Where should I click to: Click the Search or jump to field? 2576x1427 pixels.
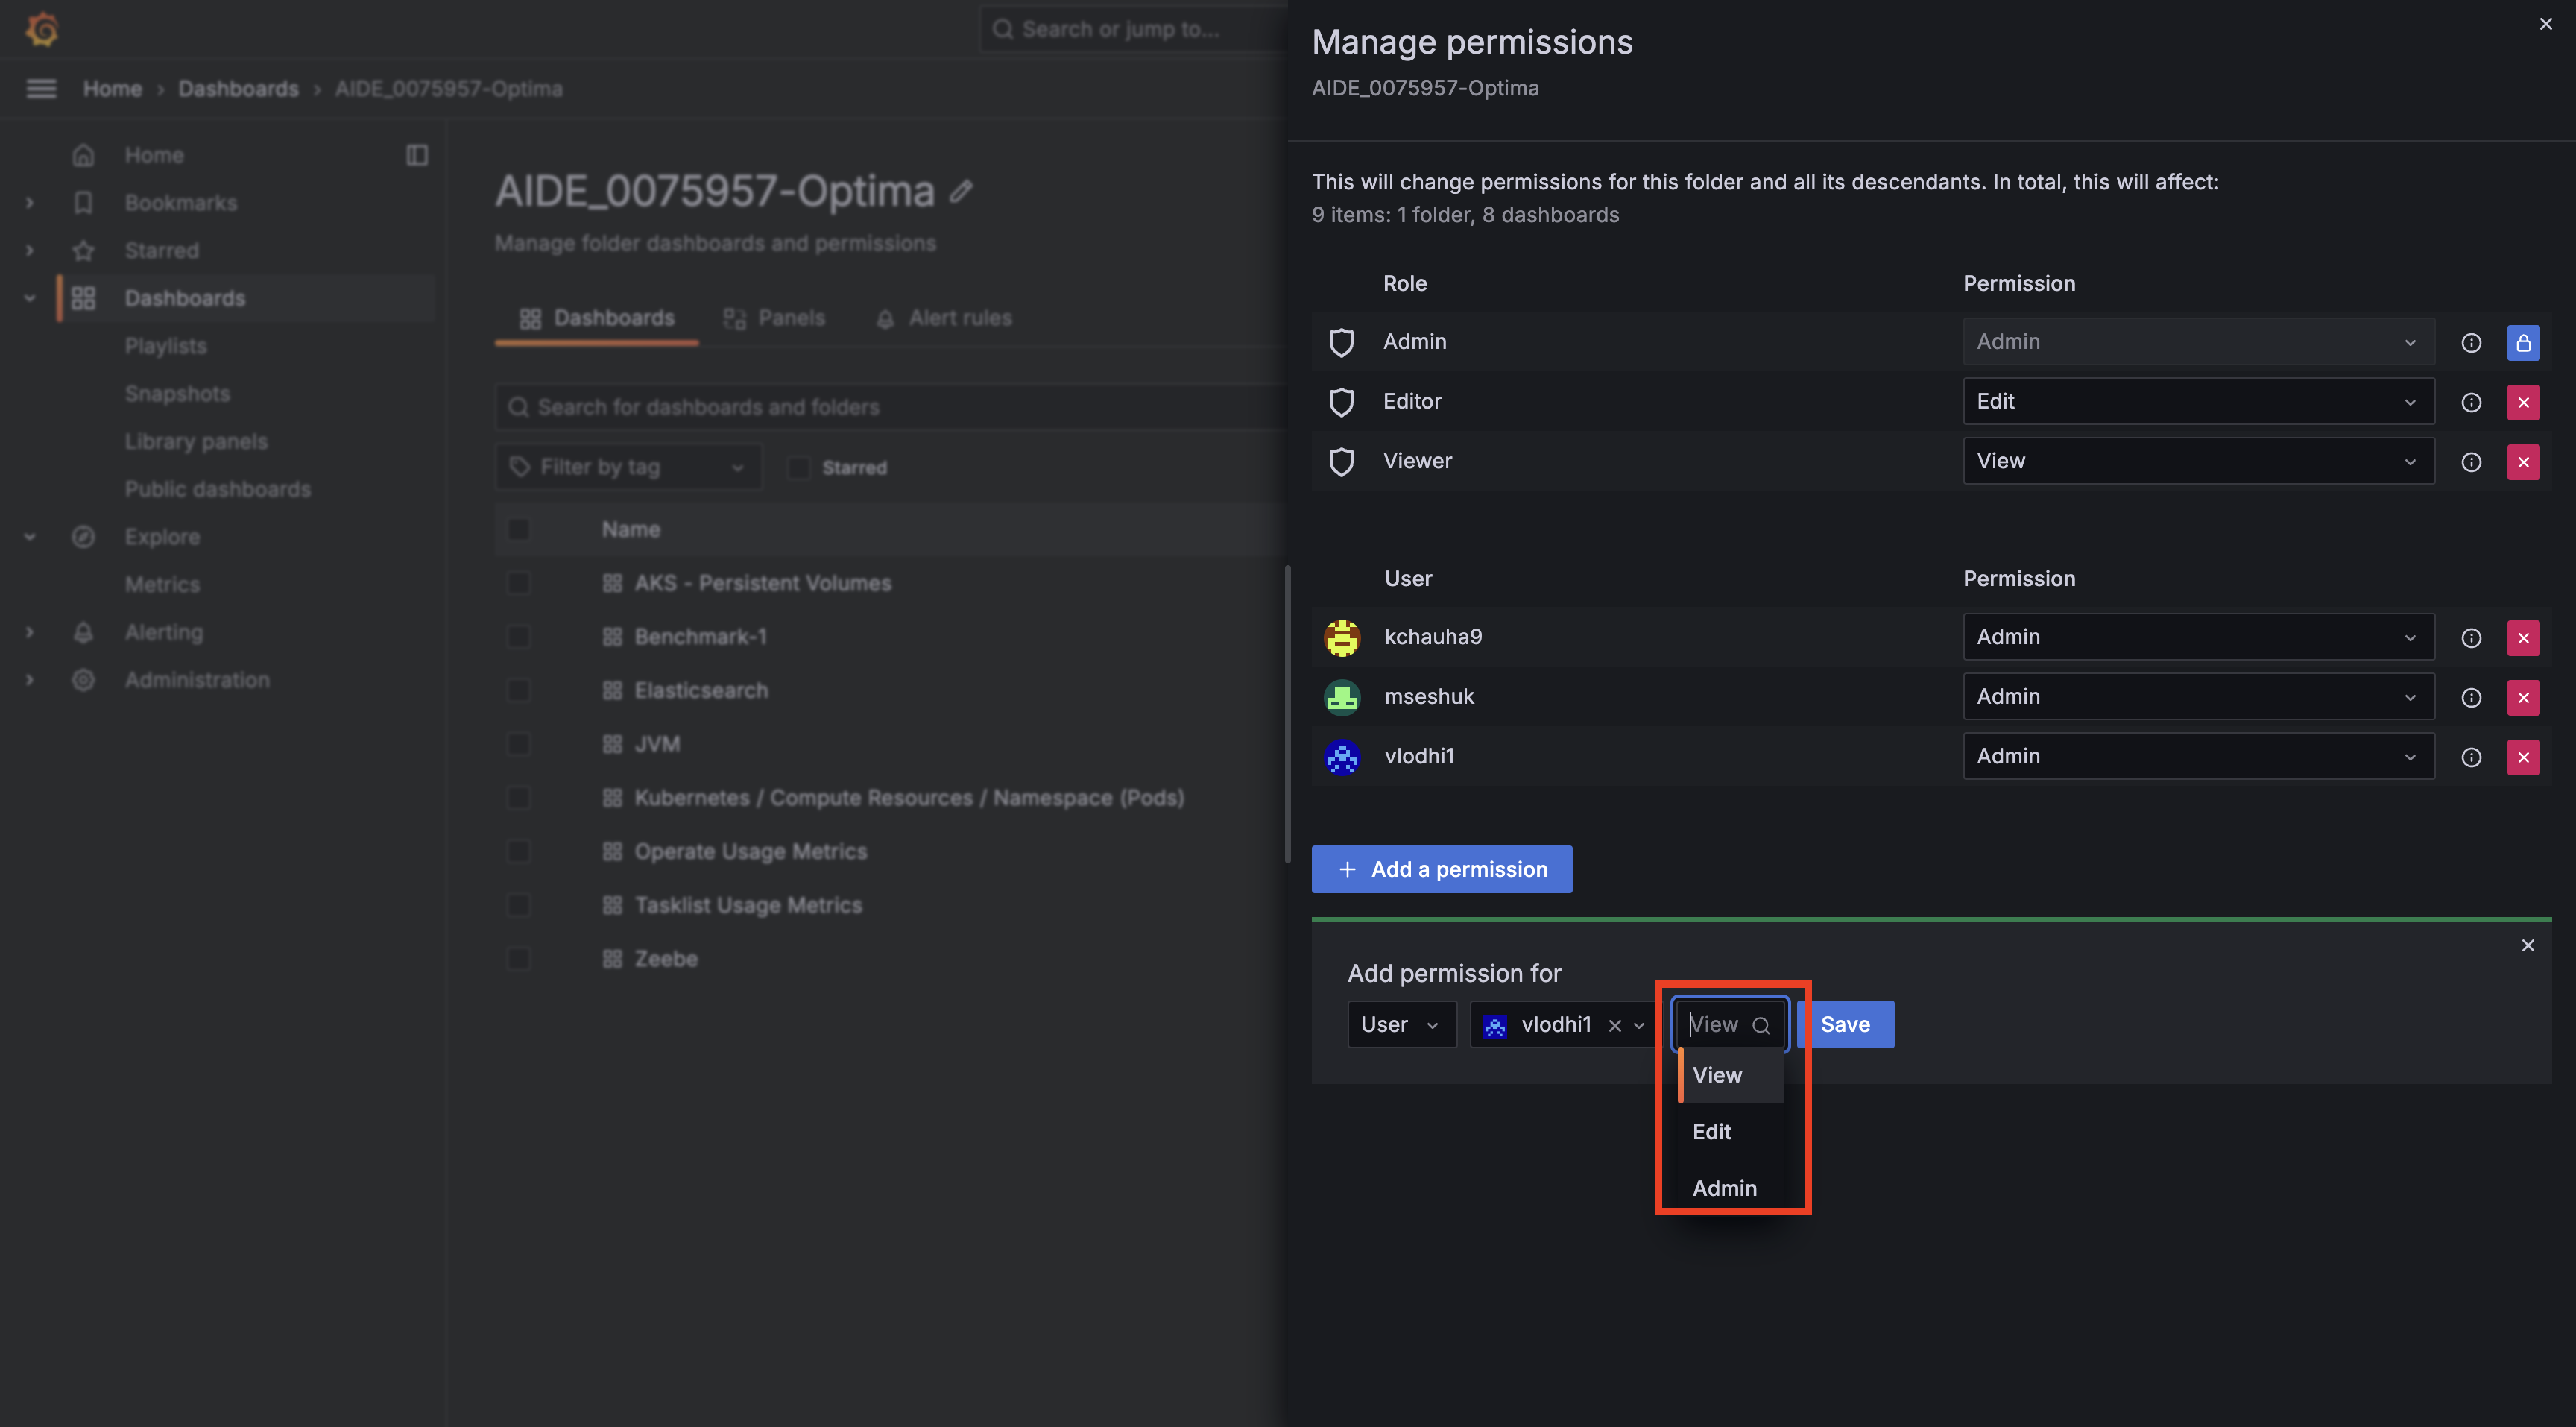[1135, 29]
